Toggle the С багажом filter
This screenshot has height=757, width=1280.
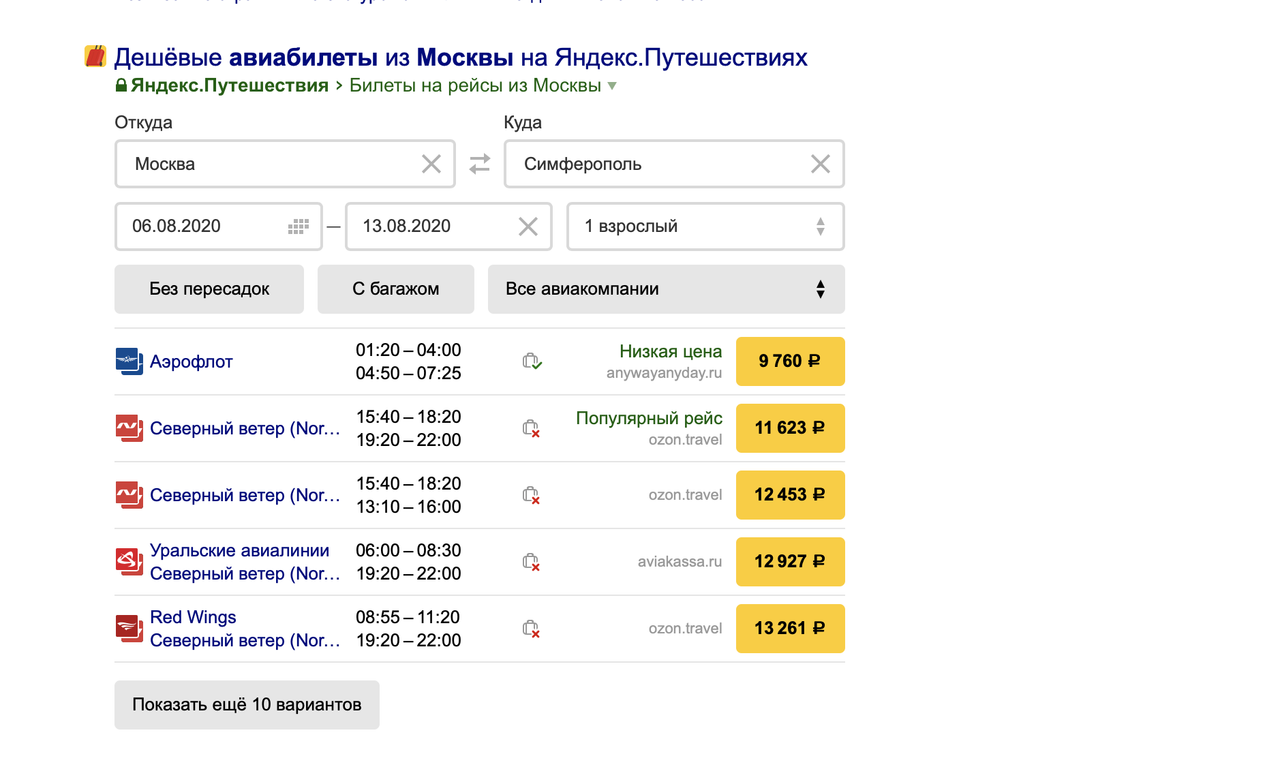(396, 289)
